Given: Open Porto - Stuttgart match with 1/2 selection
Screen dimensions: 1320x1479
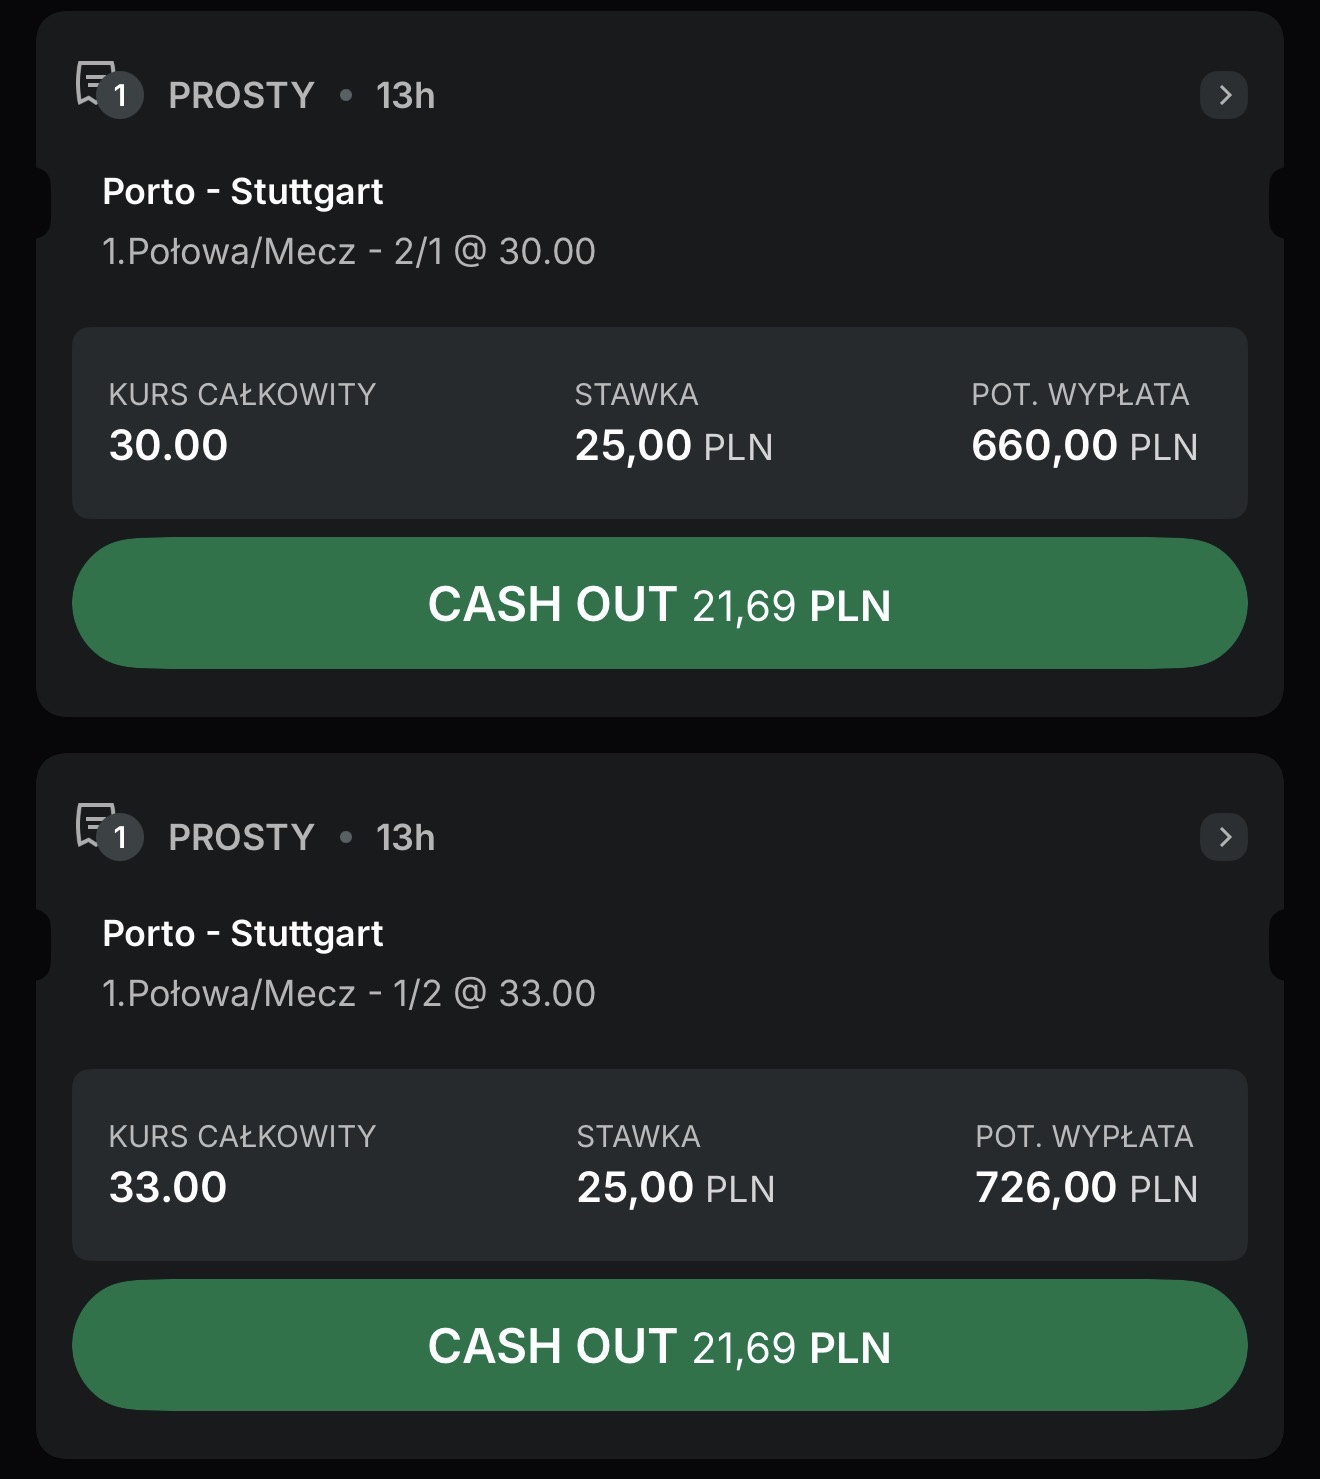Looking at the screenshot, I should click(242, 933).
